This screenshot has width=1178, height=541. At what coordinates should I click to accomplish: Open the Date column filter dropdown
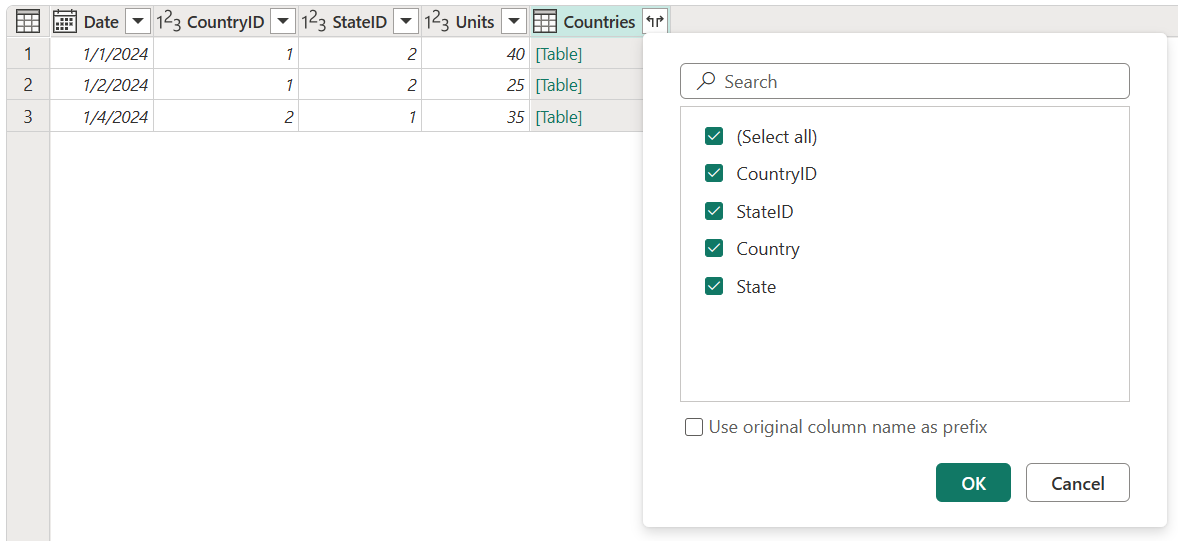[x=138, y=22]
